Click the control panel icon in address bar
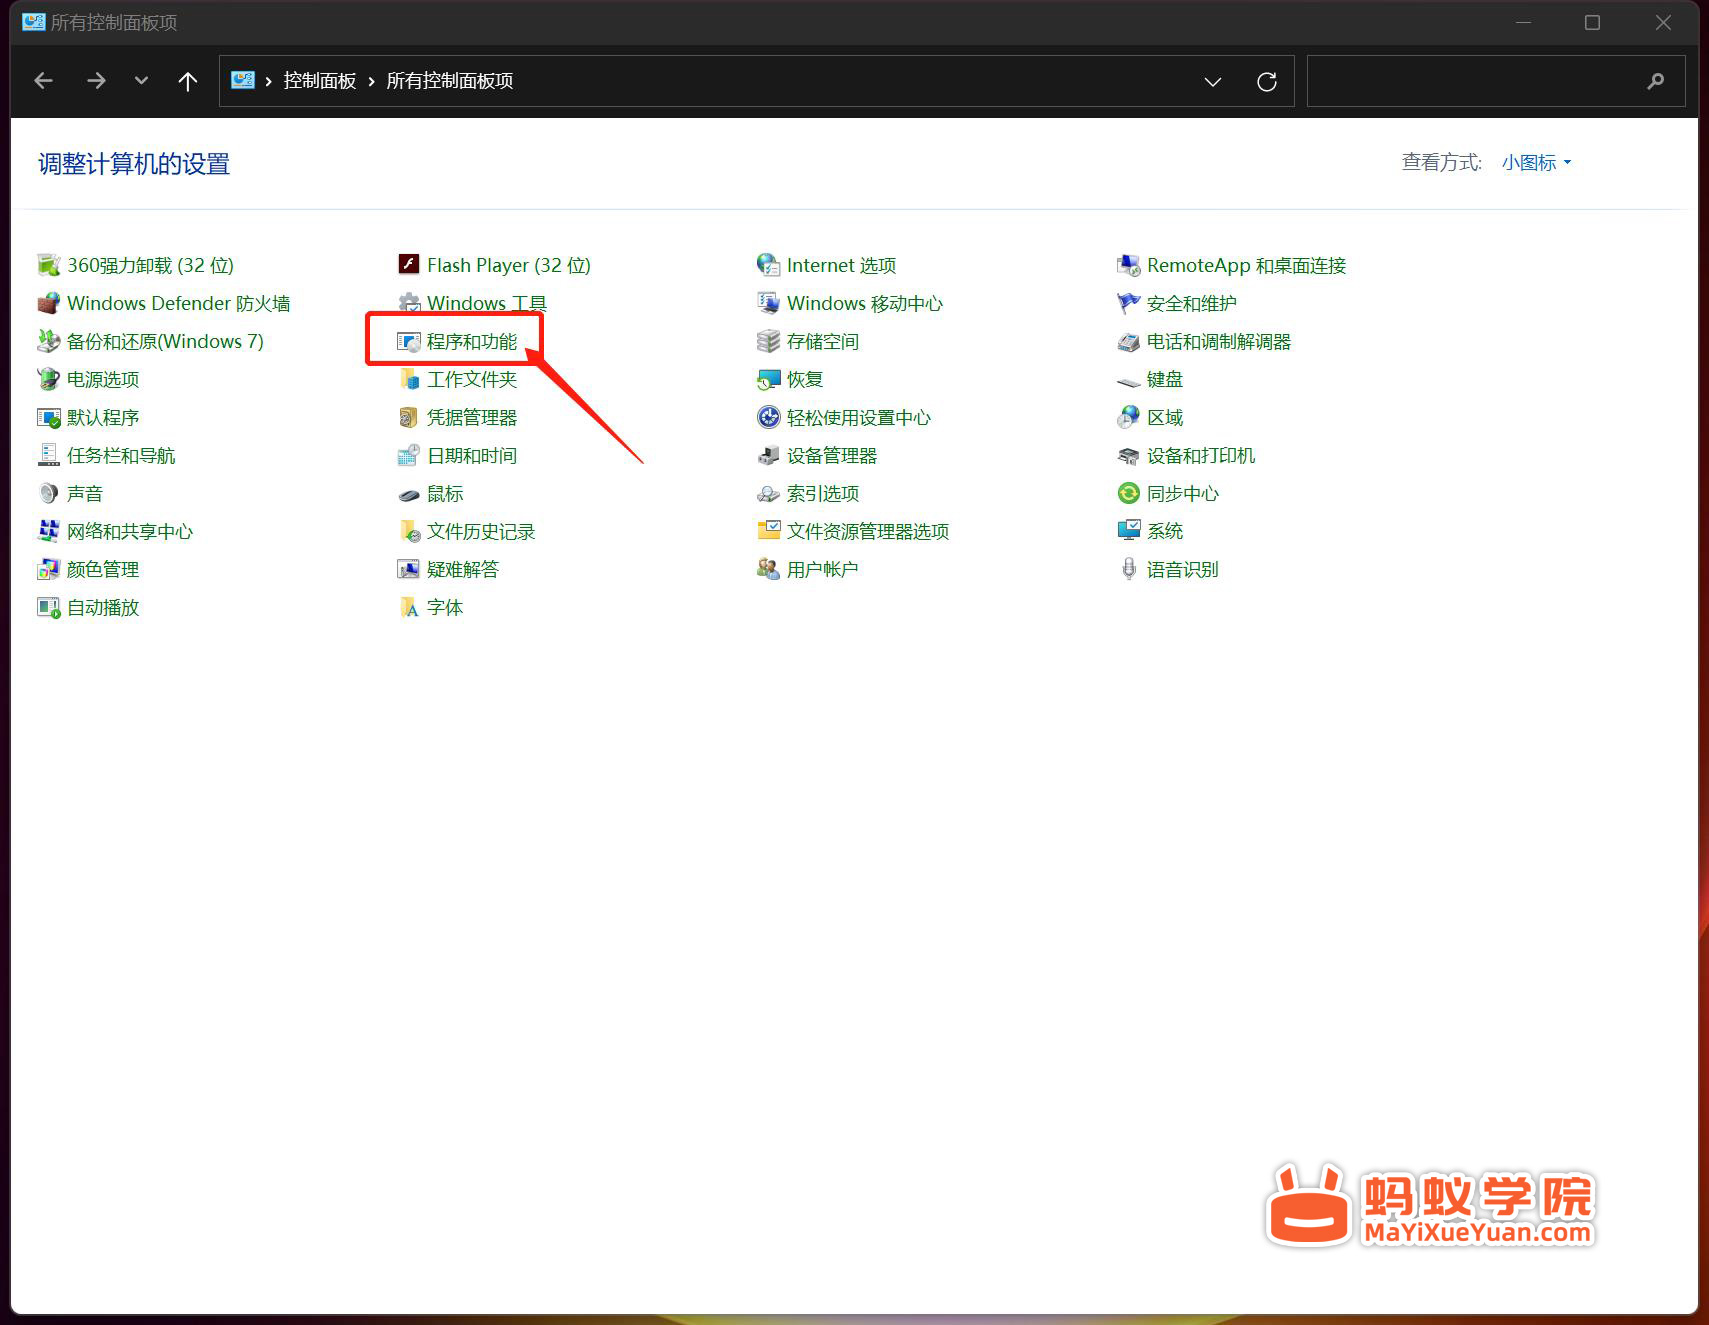This screenshot has height=1325, width=1709. tap(243, 80)
